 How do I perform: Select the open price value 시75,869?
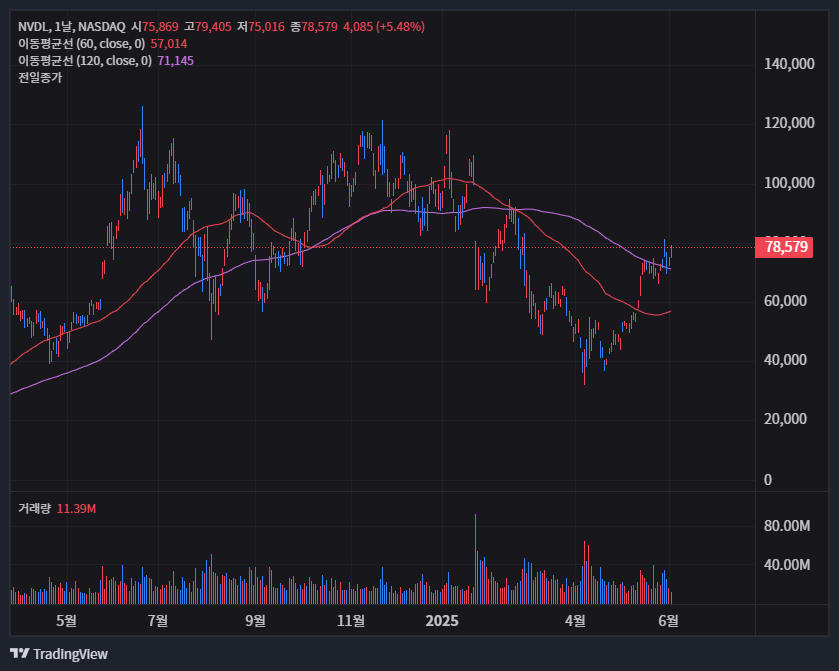(155, 27)
